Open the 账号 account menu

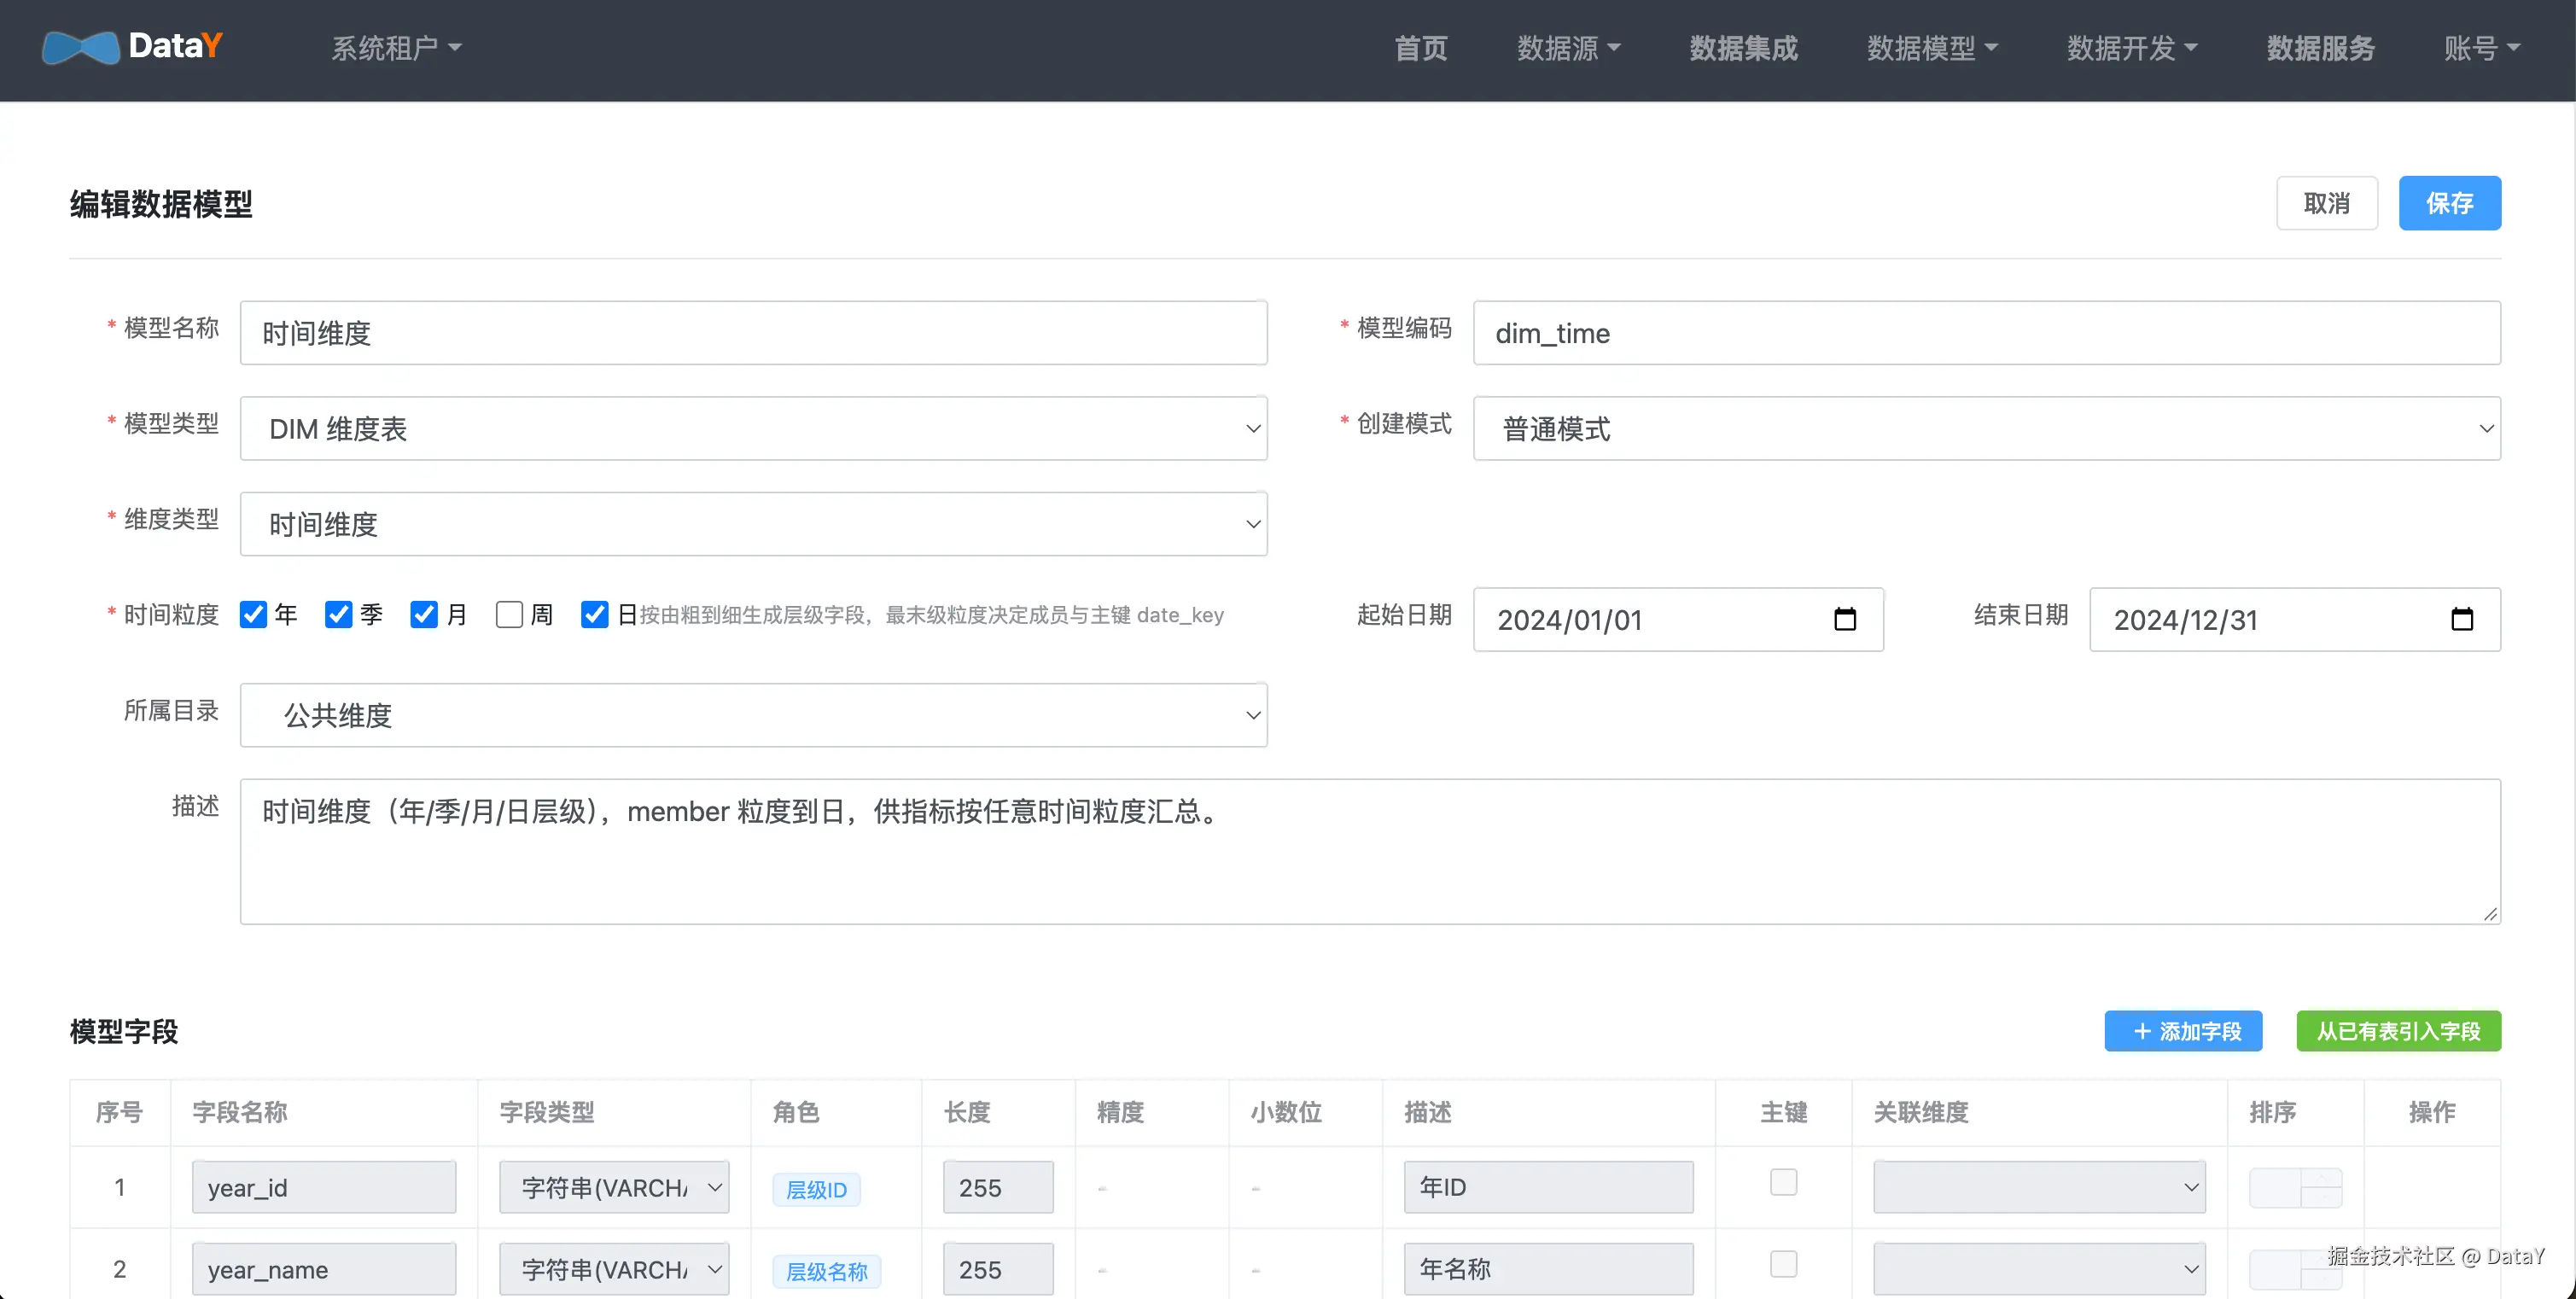2481,48
